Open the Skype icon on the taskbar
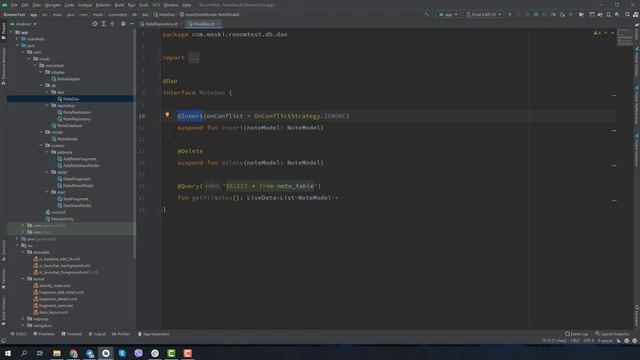 [x=122, y=353]
